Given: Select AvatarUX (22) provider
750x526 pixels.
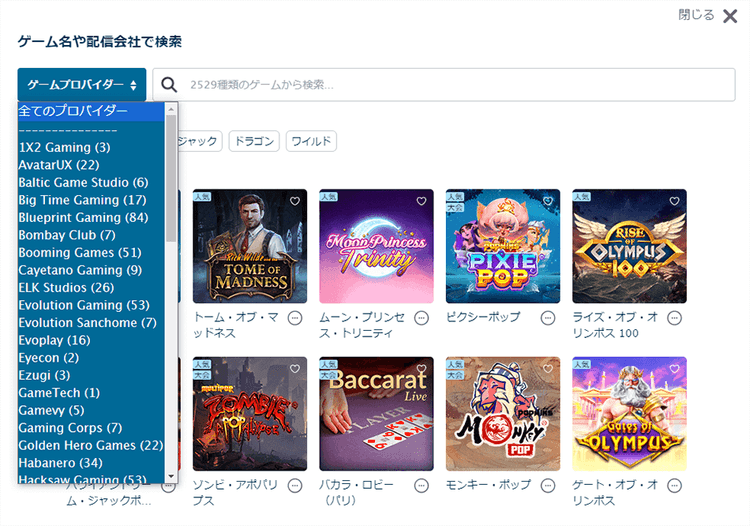Looking at the screenshot, I should click(x=91, y=165).
